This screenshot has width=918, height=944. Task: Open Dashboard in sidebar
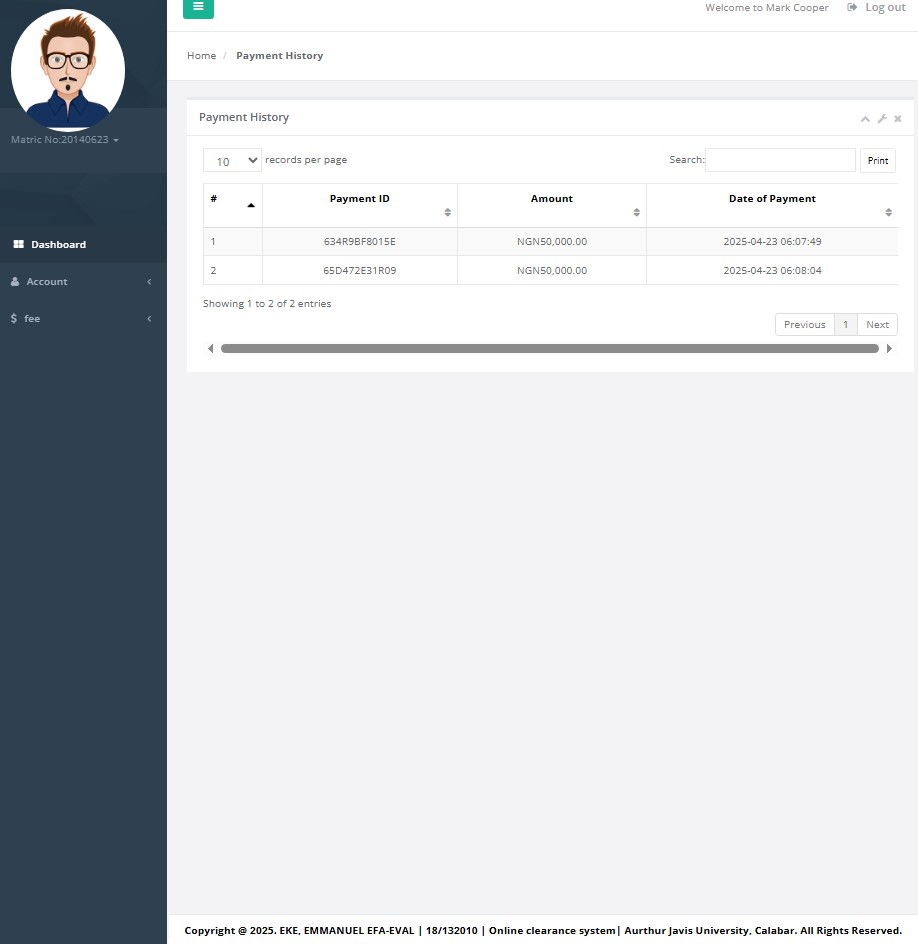click(83, 244)
